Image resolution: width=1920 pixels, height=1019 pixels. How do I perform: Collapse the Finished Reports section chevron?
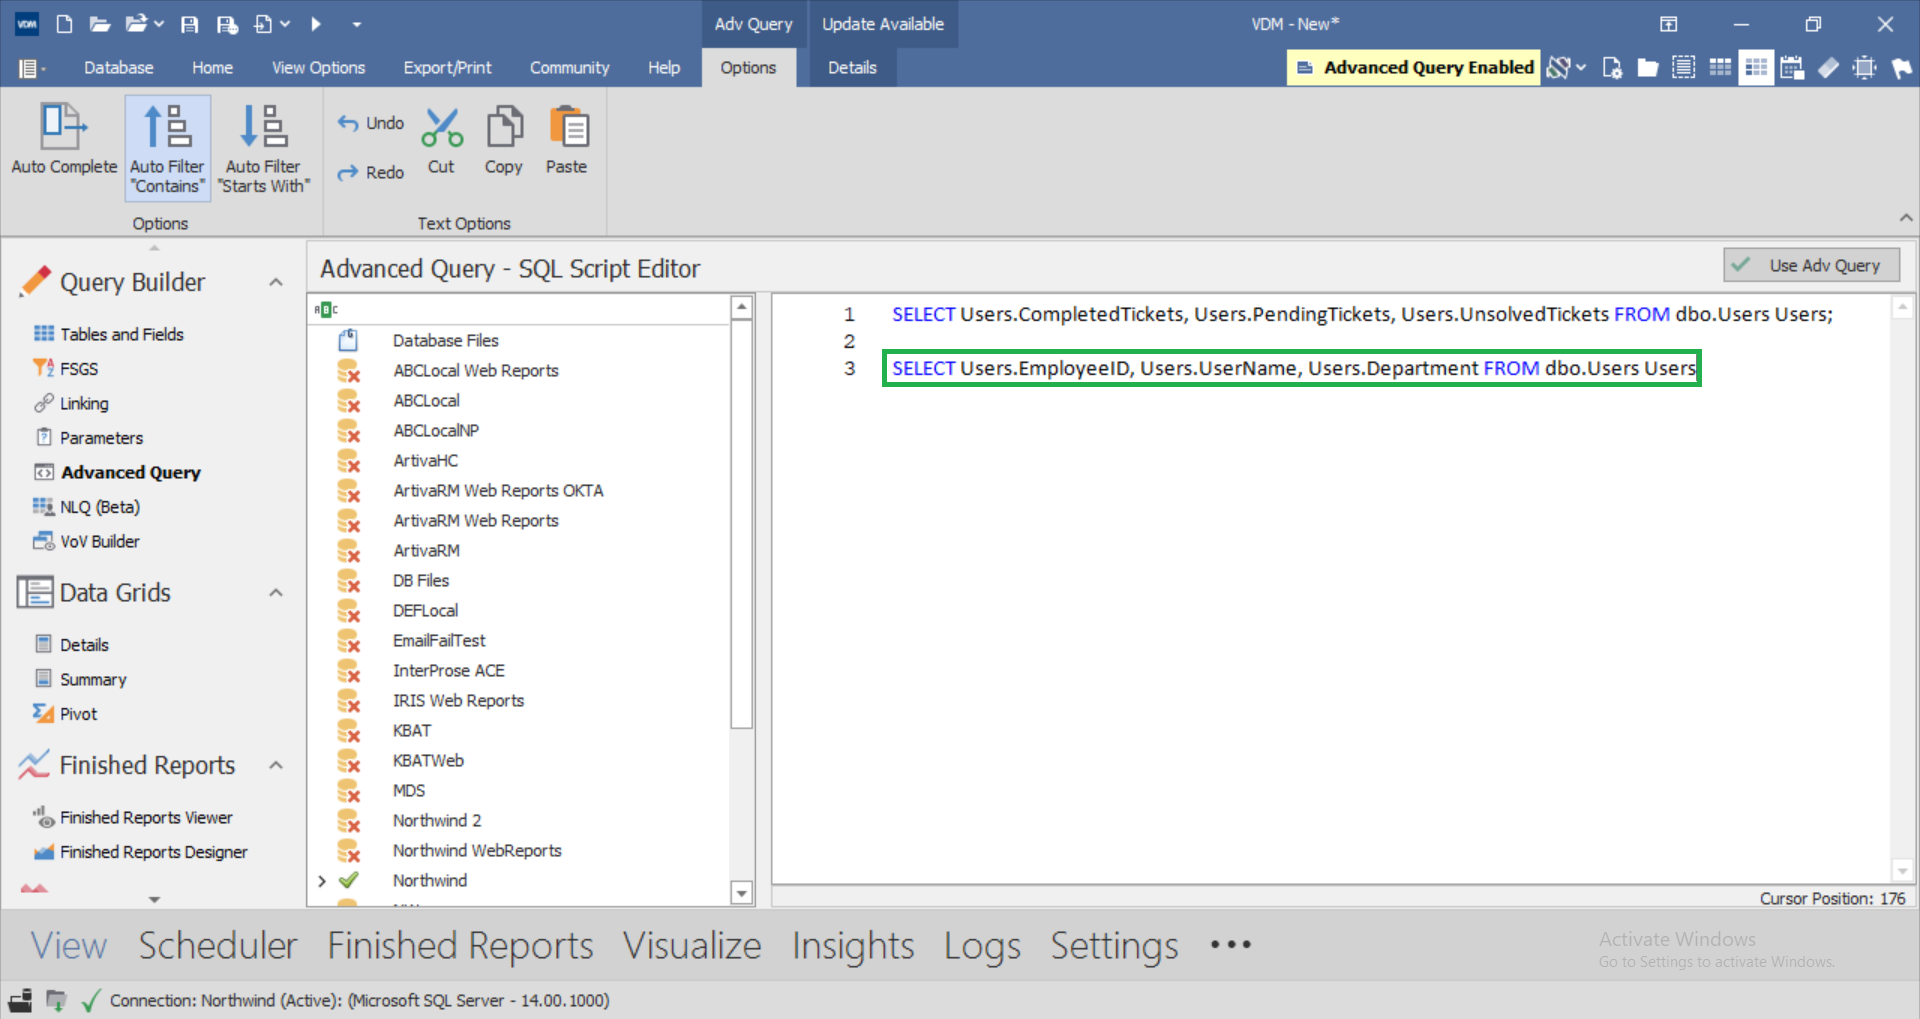276,766
